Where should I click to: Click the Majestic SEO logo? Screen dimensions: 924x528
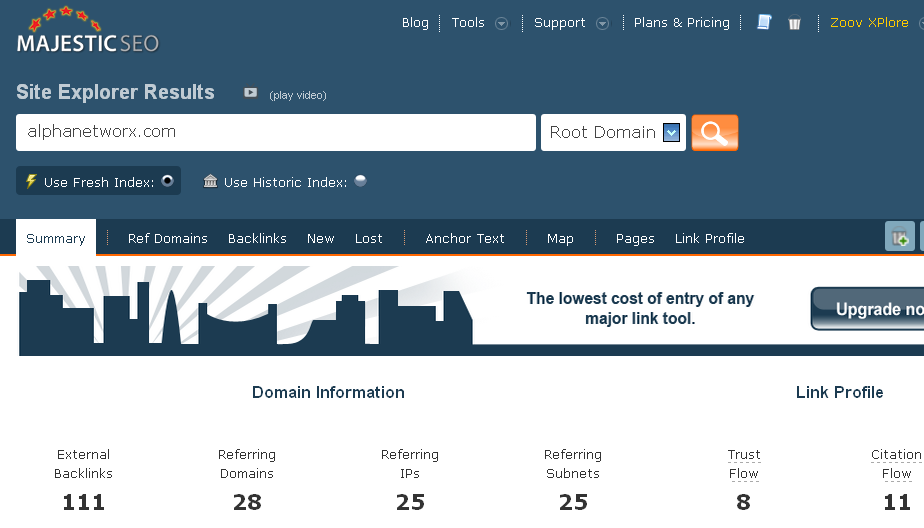[x=87, y=32]
